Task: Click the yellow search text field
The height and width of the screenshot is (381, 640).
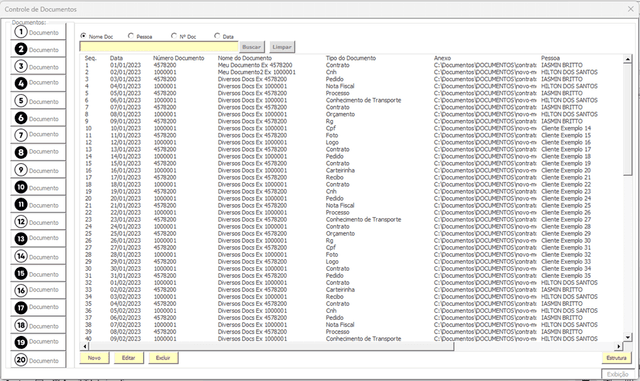Action: click(x=159, y=47)
